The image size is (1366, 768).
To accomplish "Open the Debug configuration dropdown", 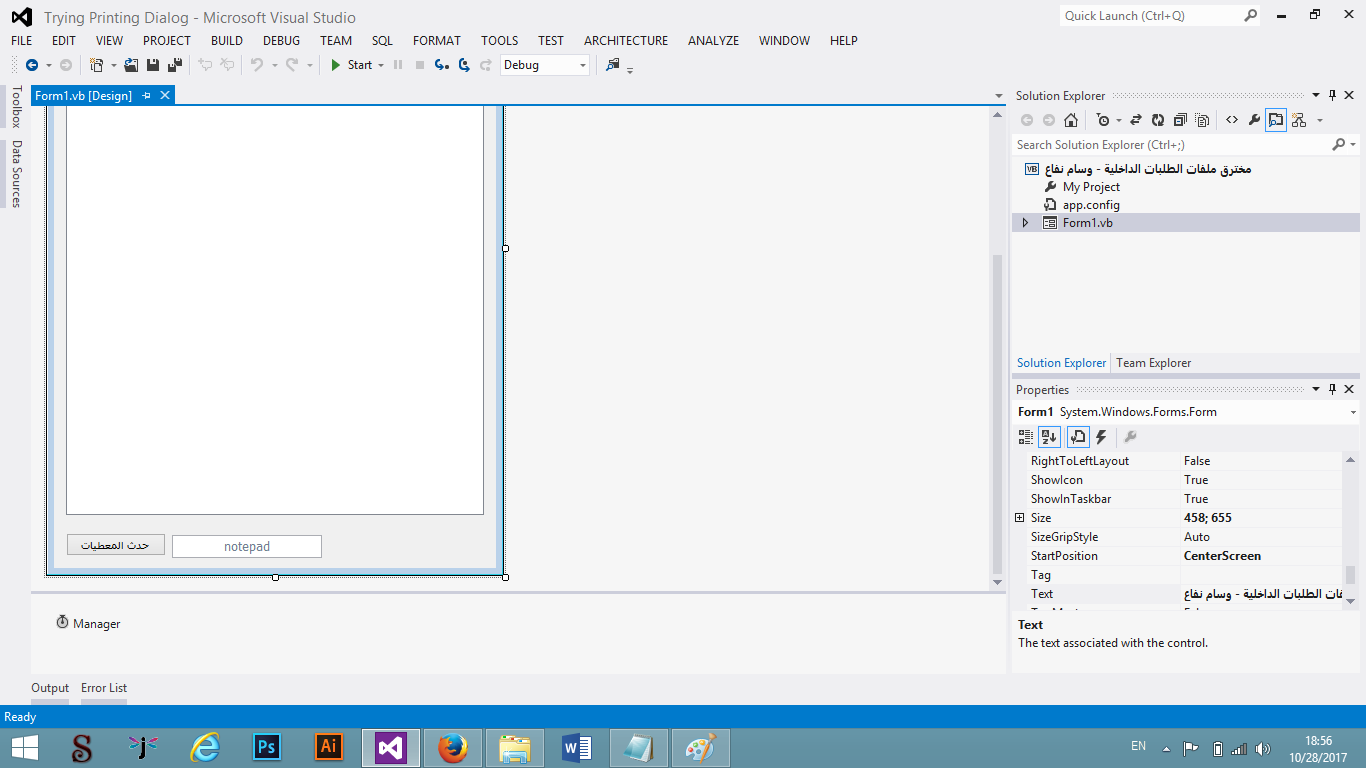I will (x=583, y=64).
